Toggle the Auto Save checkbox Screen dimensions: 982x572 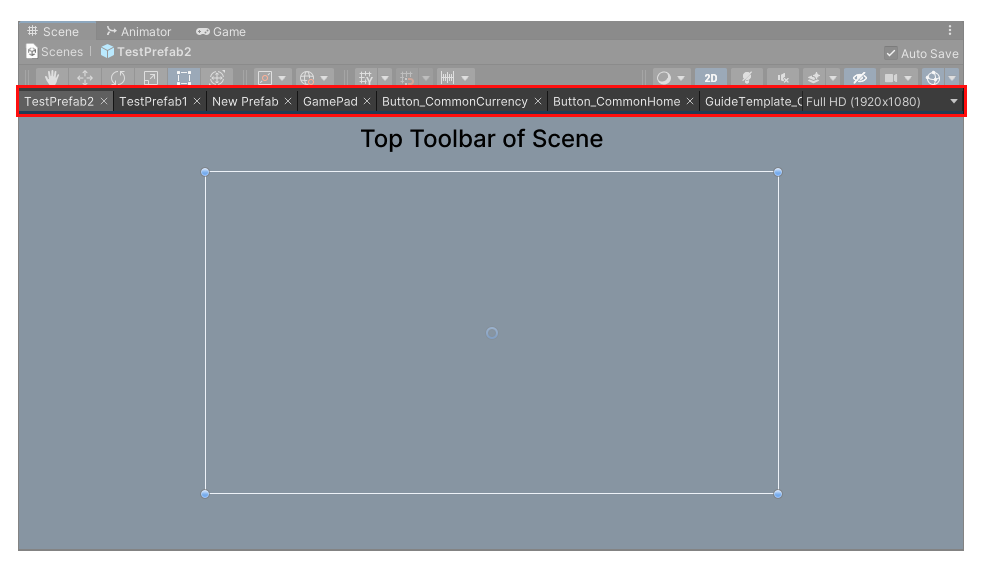pyautogui.click(x=890, y=53)
